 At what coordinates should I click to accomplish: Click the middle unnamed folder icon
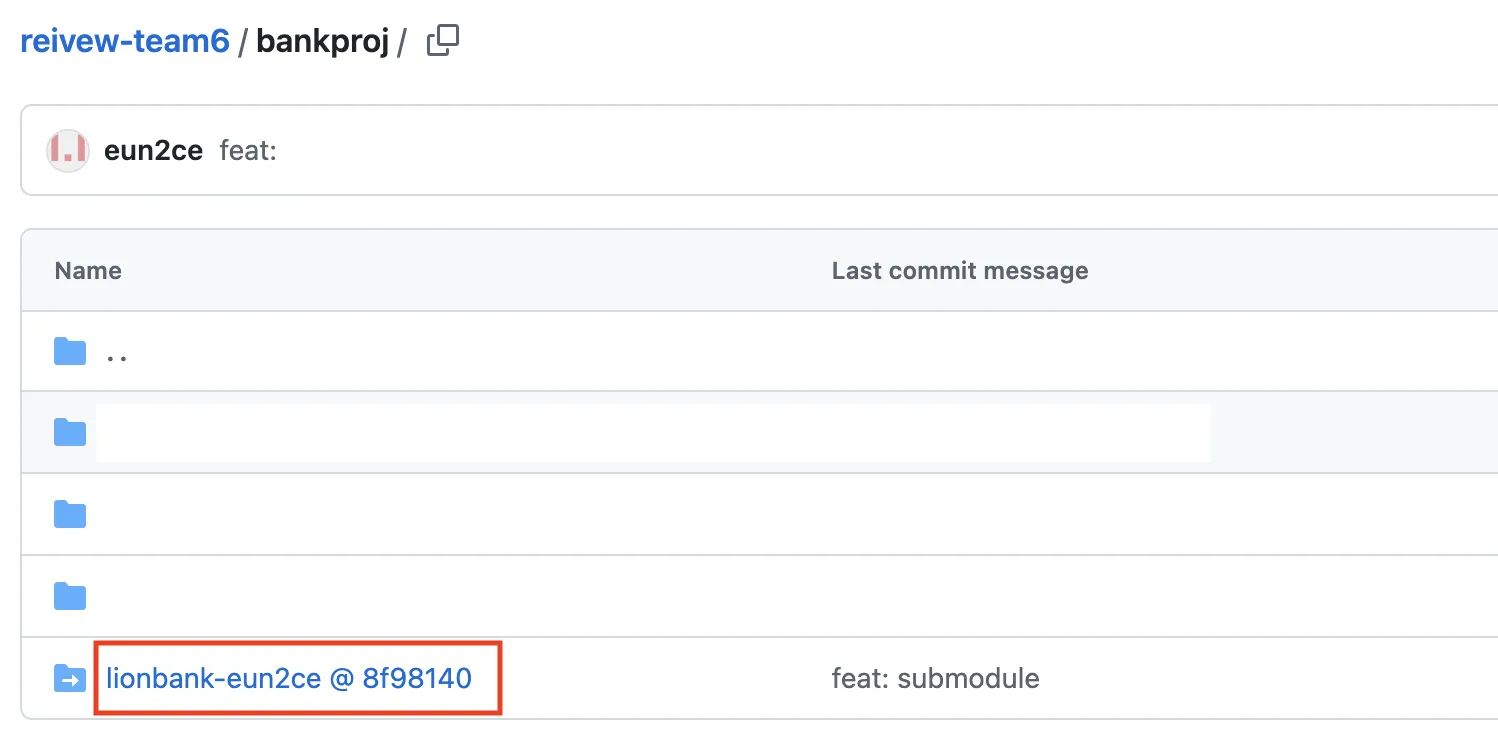click(x=70, y=514)
